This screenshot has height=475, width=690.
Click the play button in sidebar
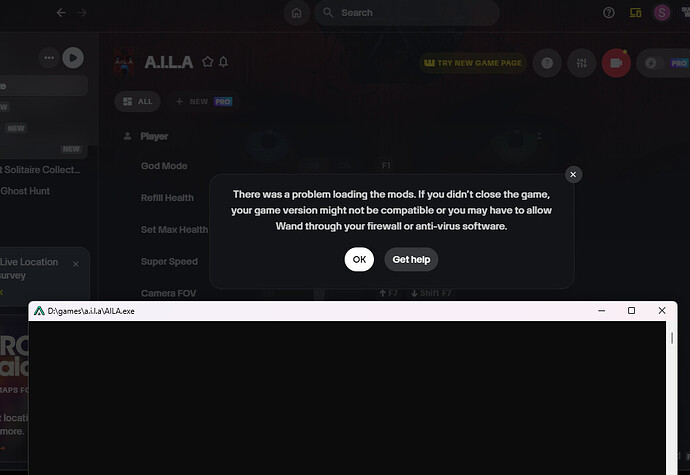[73, 58]
